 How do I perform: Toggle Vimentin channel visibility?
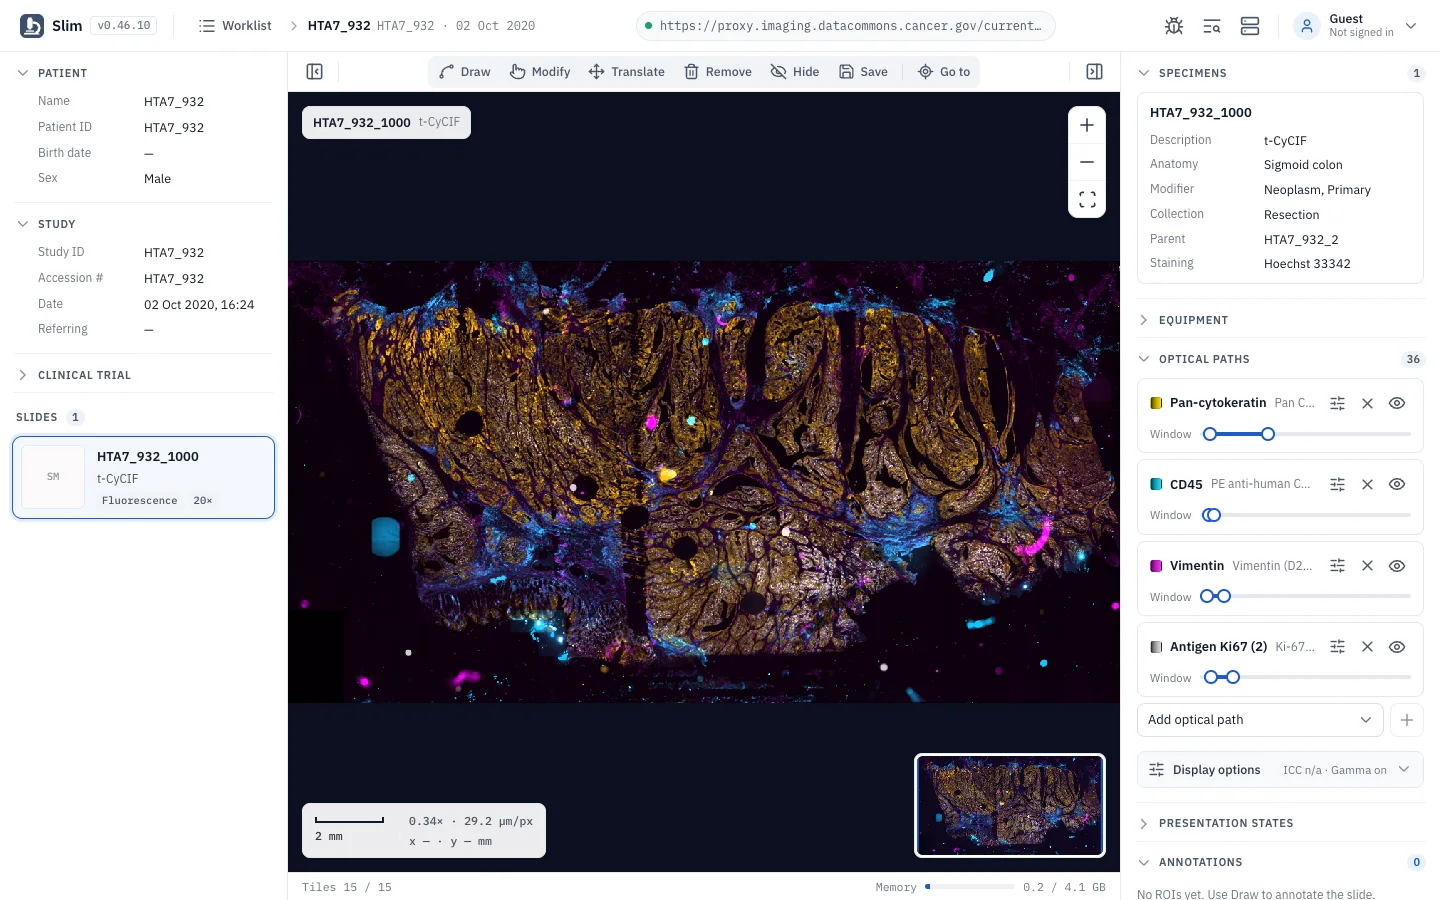1397,566
